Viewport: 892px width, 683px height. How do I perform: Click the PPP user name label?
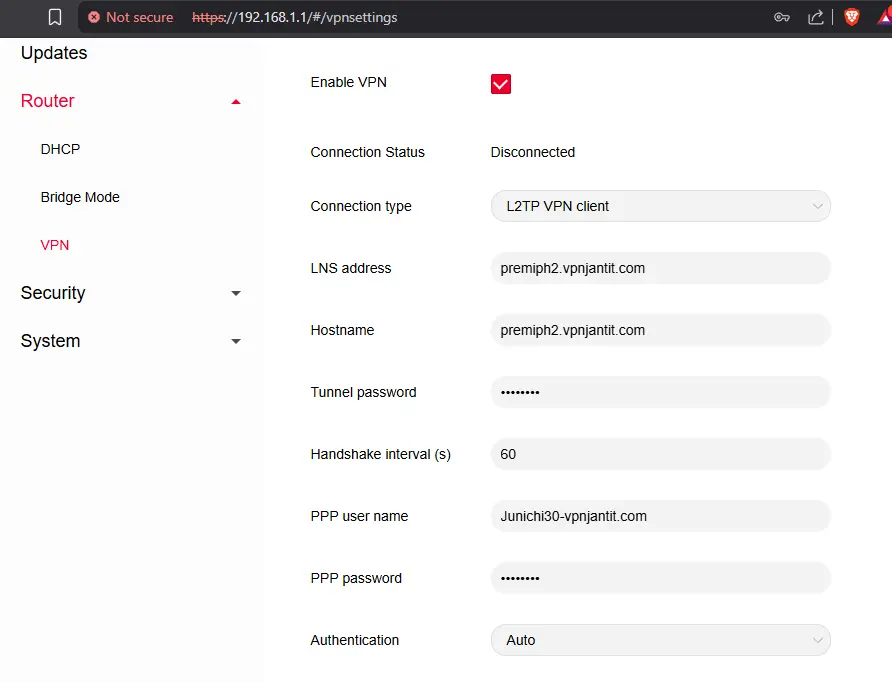(x=359, y=516)
